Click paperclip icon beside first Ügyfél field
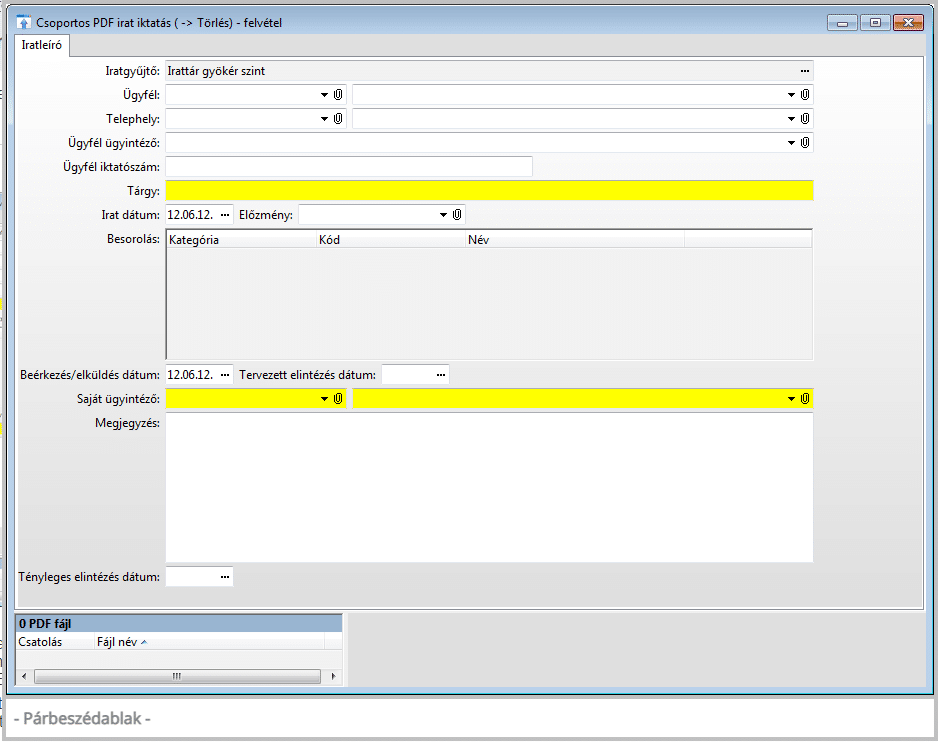The image size is (938, 742). (339, 94)
